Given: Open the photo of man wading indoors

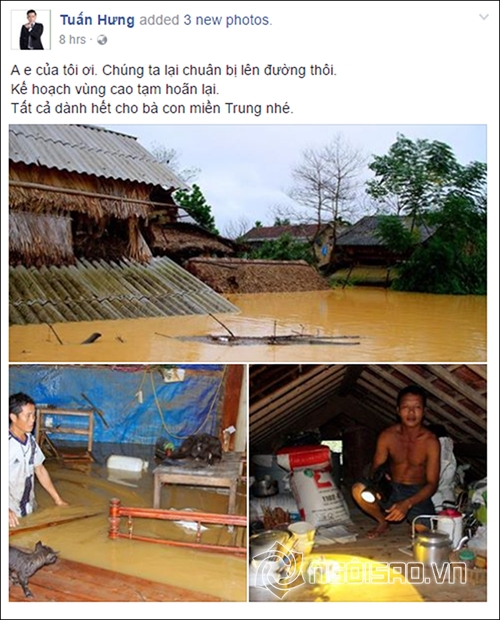Looking at the screenshot, I should point(128,483).
